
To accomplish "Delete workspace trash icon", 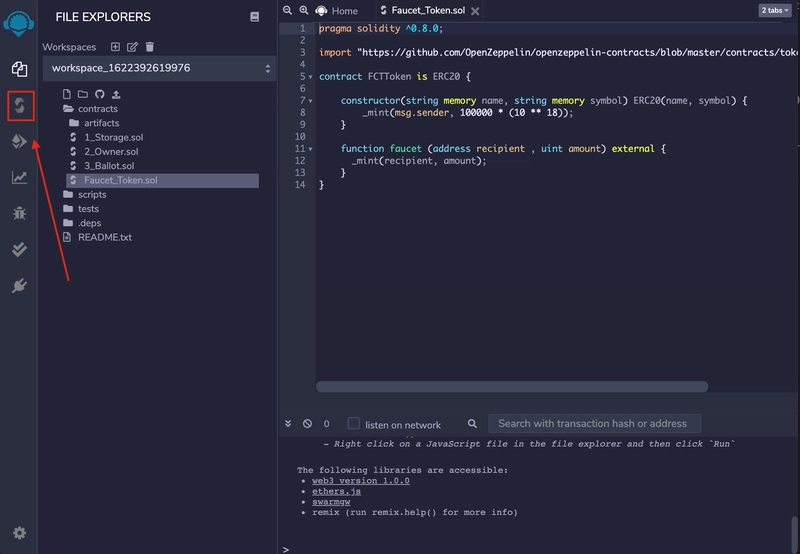I will click(x=149, y=47).
